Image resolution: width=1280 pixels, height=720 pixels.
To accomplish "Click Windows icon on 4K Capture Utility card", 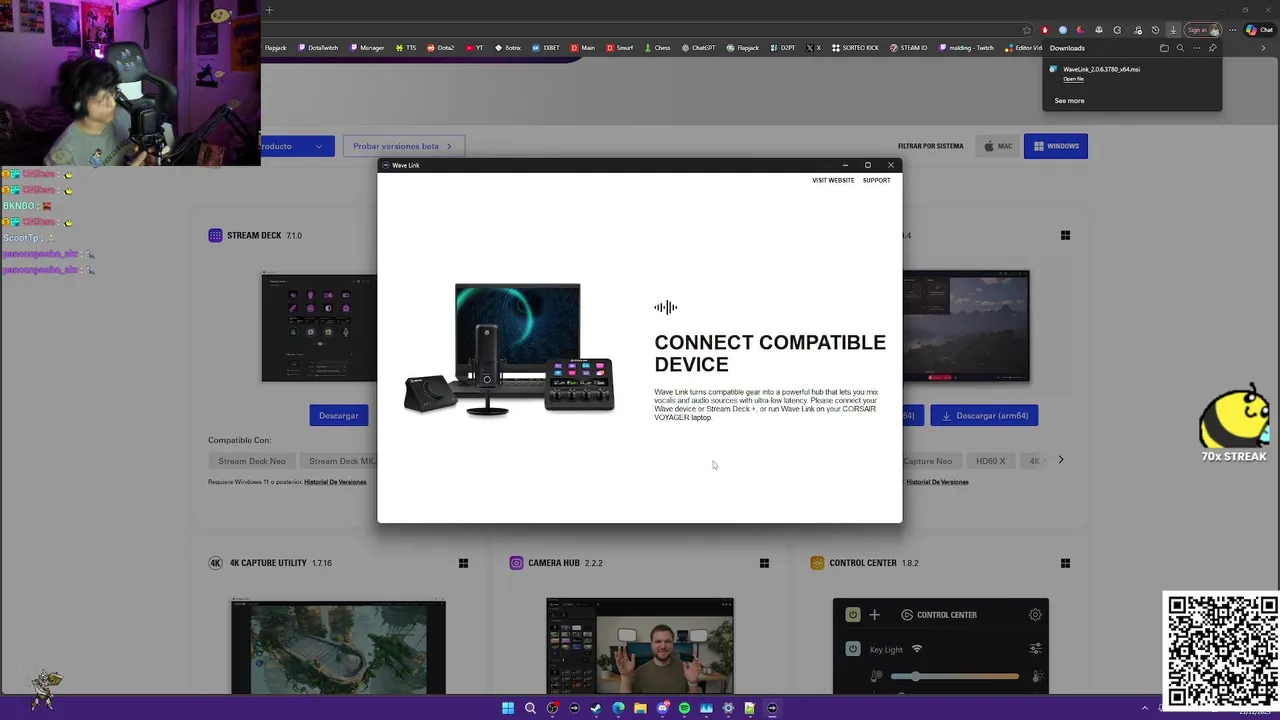I will (x=463, y=563).
